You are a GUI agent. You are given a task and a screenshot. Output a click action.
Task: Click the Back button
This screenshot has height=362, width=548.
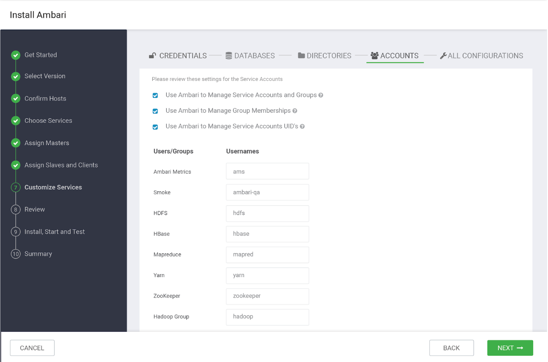(x=451, y=348)
